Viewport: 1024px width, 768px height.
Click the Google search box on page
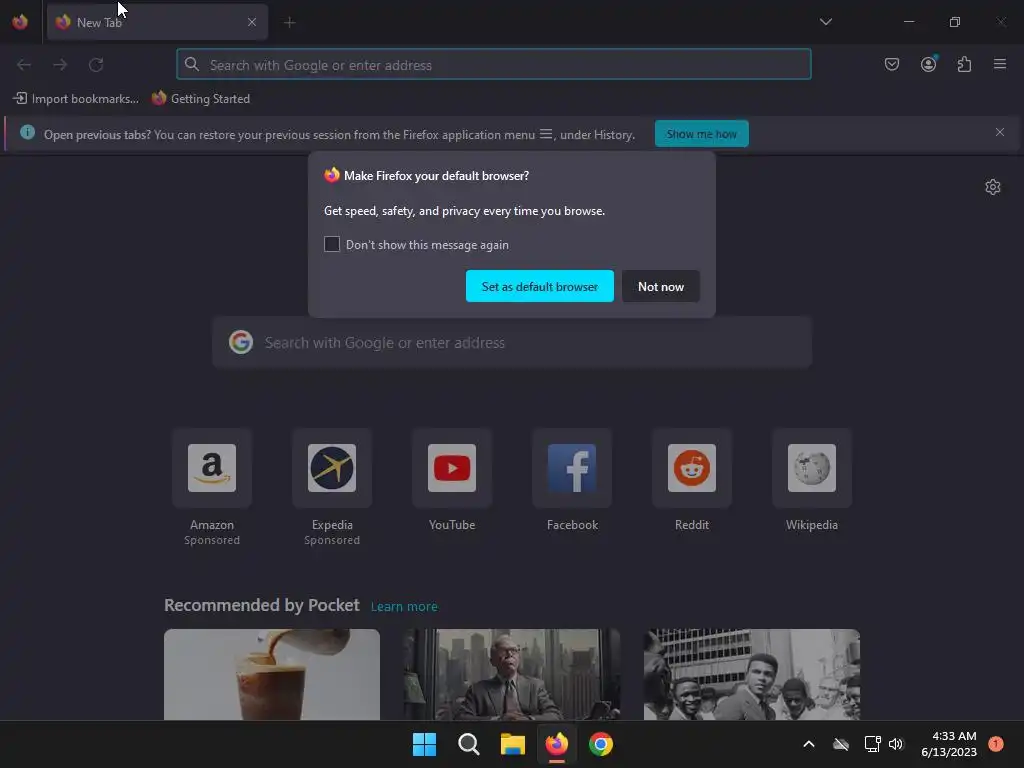(512, 343)
